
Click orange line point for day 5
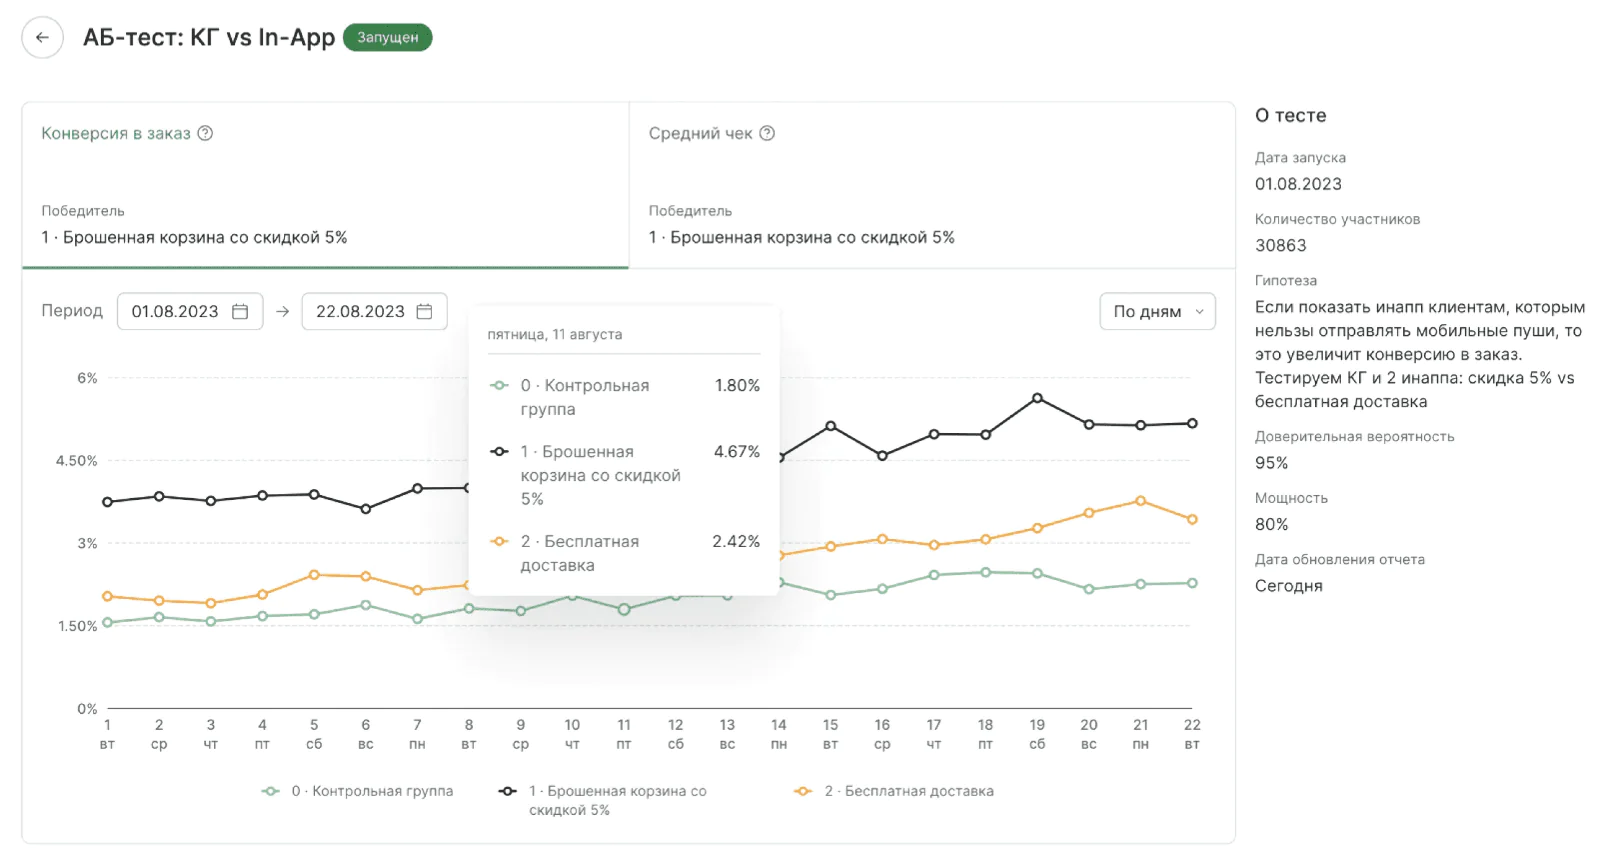(314, 575)
